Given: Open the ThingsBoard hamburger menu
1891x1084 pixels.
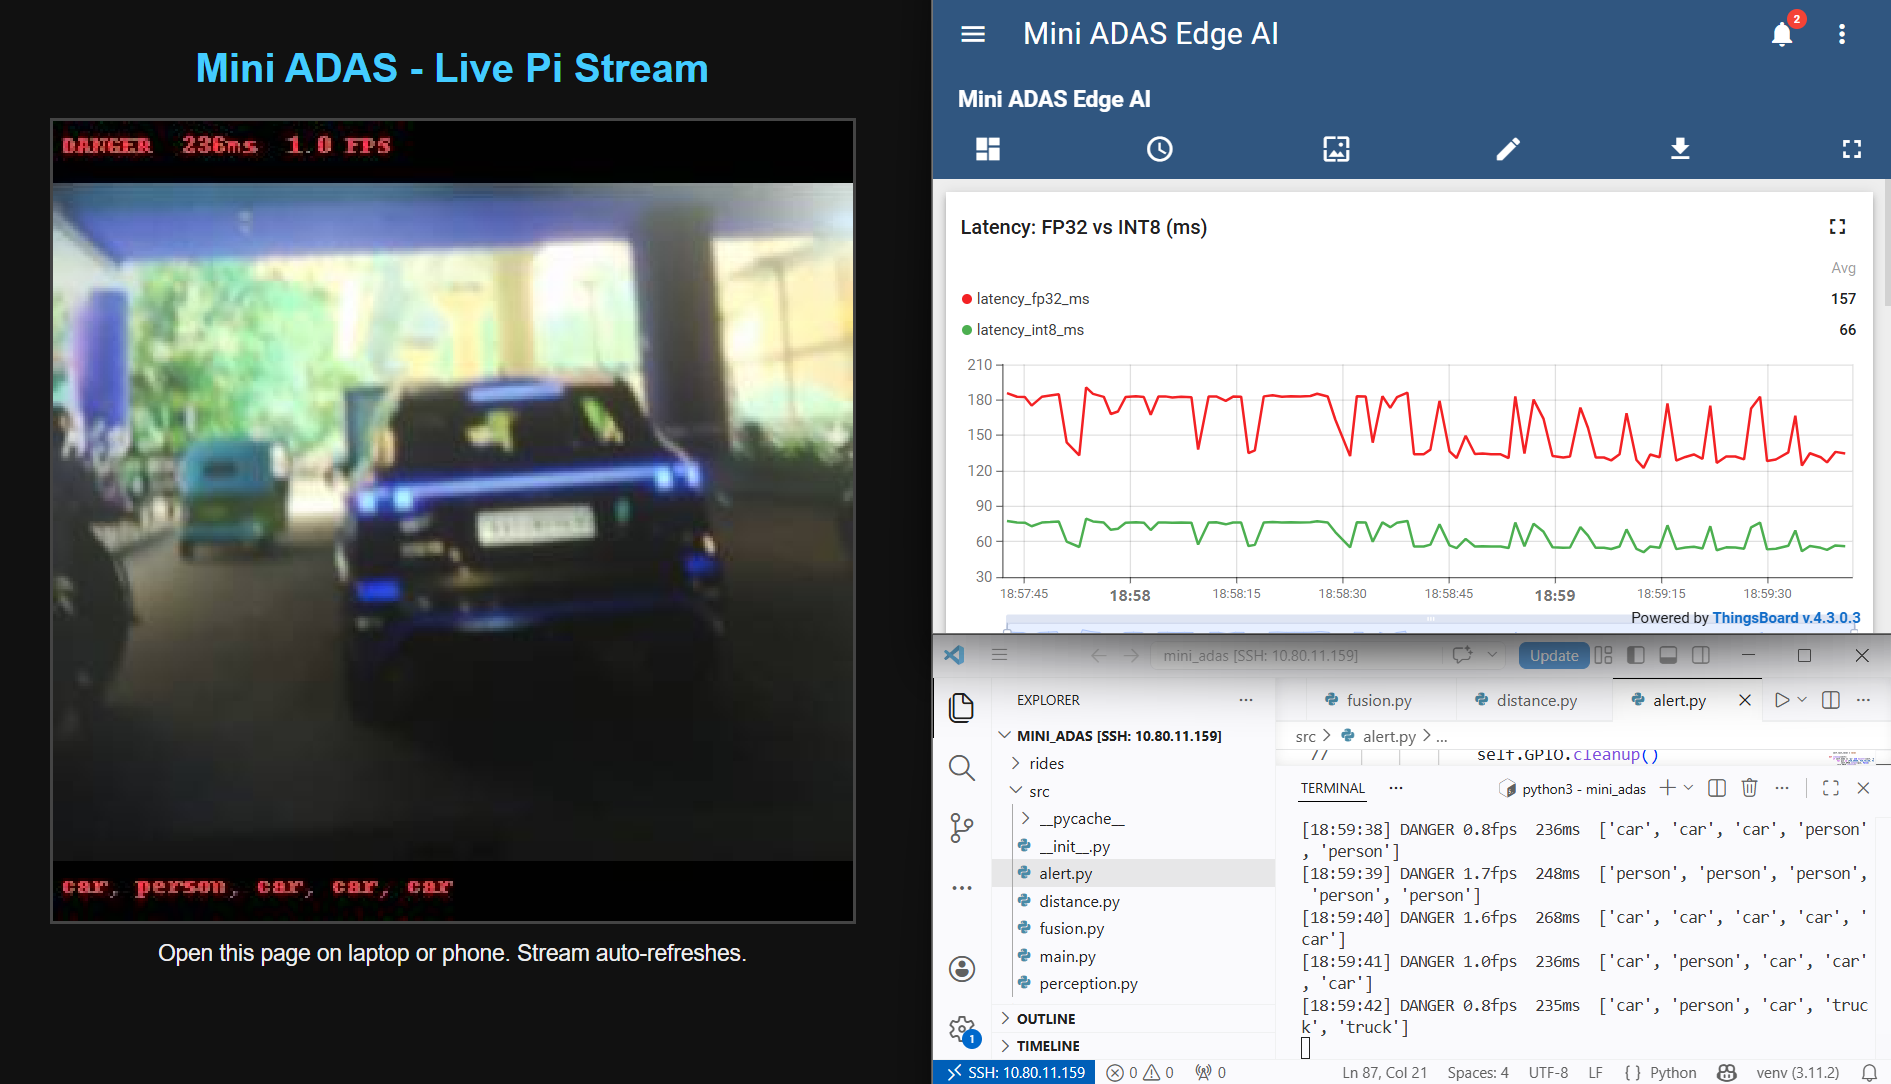Looking at the screenshot, I should [972, 34].
